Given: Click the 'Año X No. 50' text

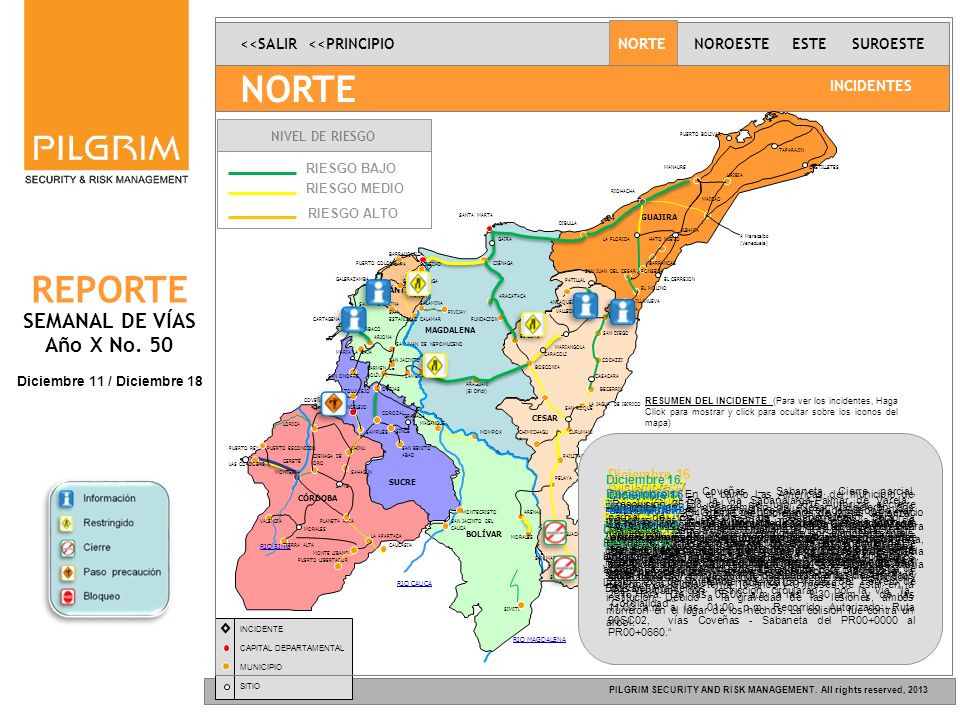Looking at the screenshot, I should pos(109,345).
